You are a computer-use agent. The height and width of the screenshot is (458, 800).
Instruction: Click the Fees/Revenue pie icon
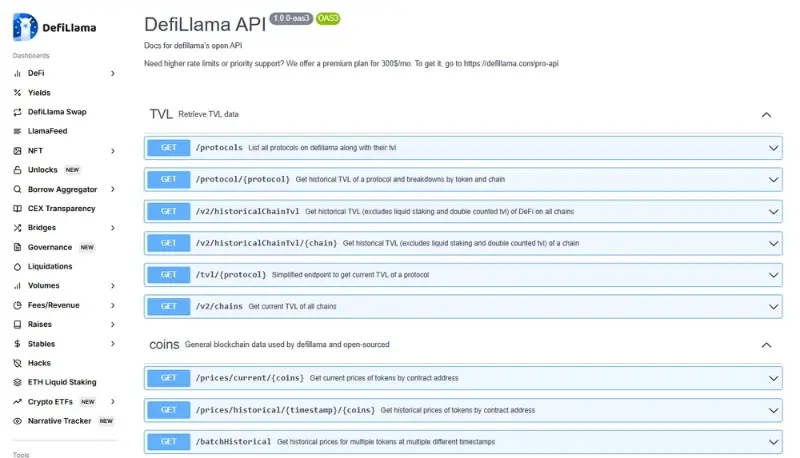pyautogui.click(x=17, y=306)
